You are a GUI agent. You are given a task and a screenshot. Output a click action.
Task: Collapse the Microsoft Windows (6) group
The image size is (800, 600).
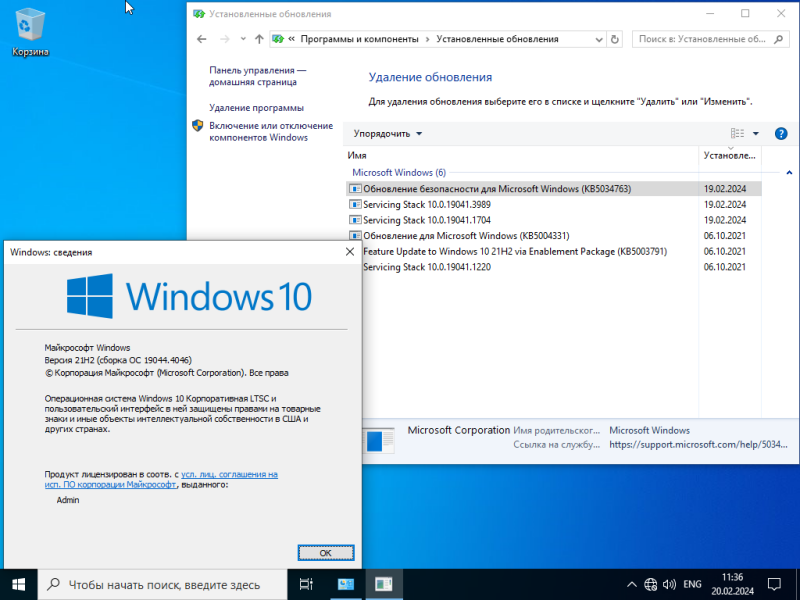[789, 173]
